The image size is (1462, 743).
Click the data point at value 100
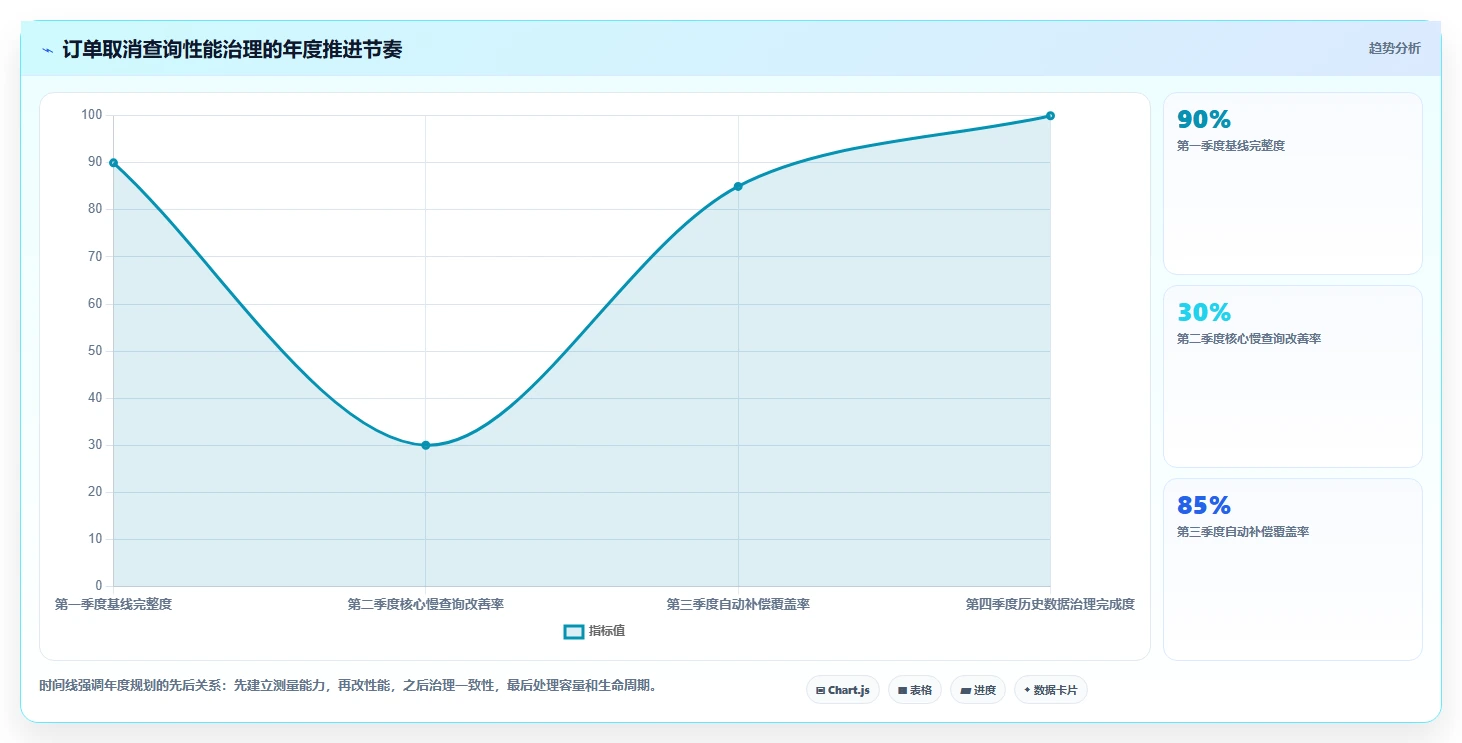[1050, 115]
